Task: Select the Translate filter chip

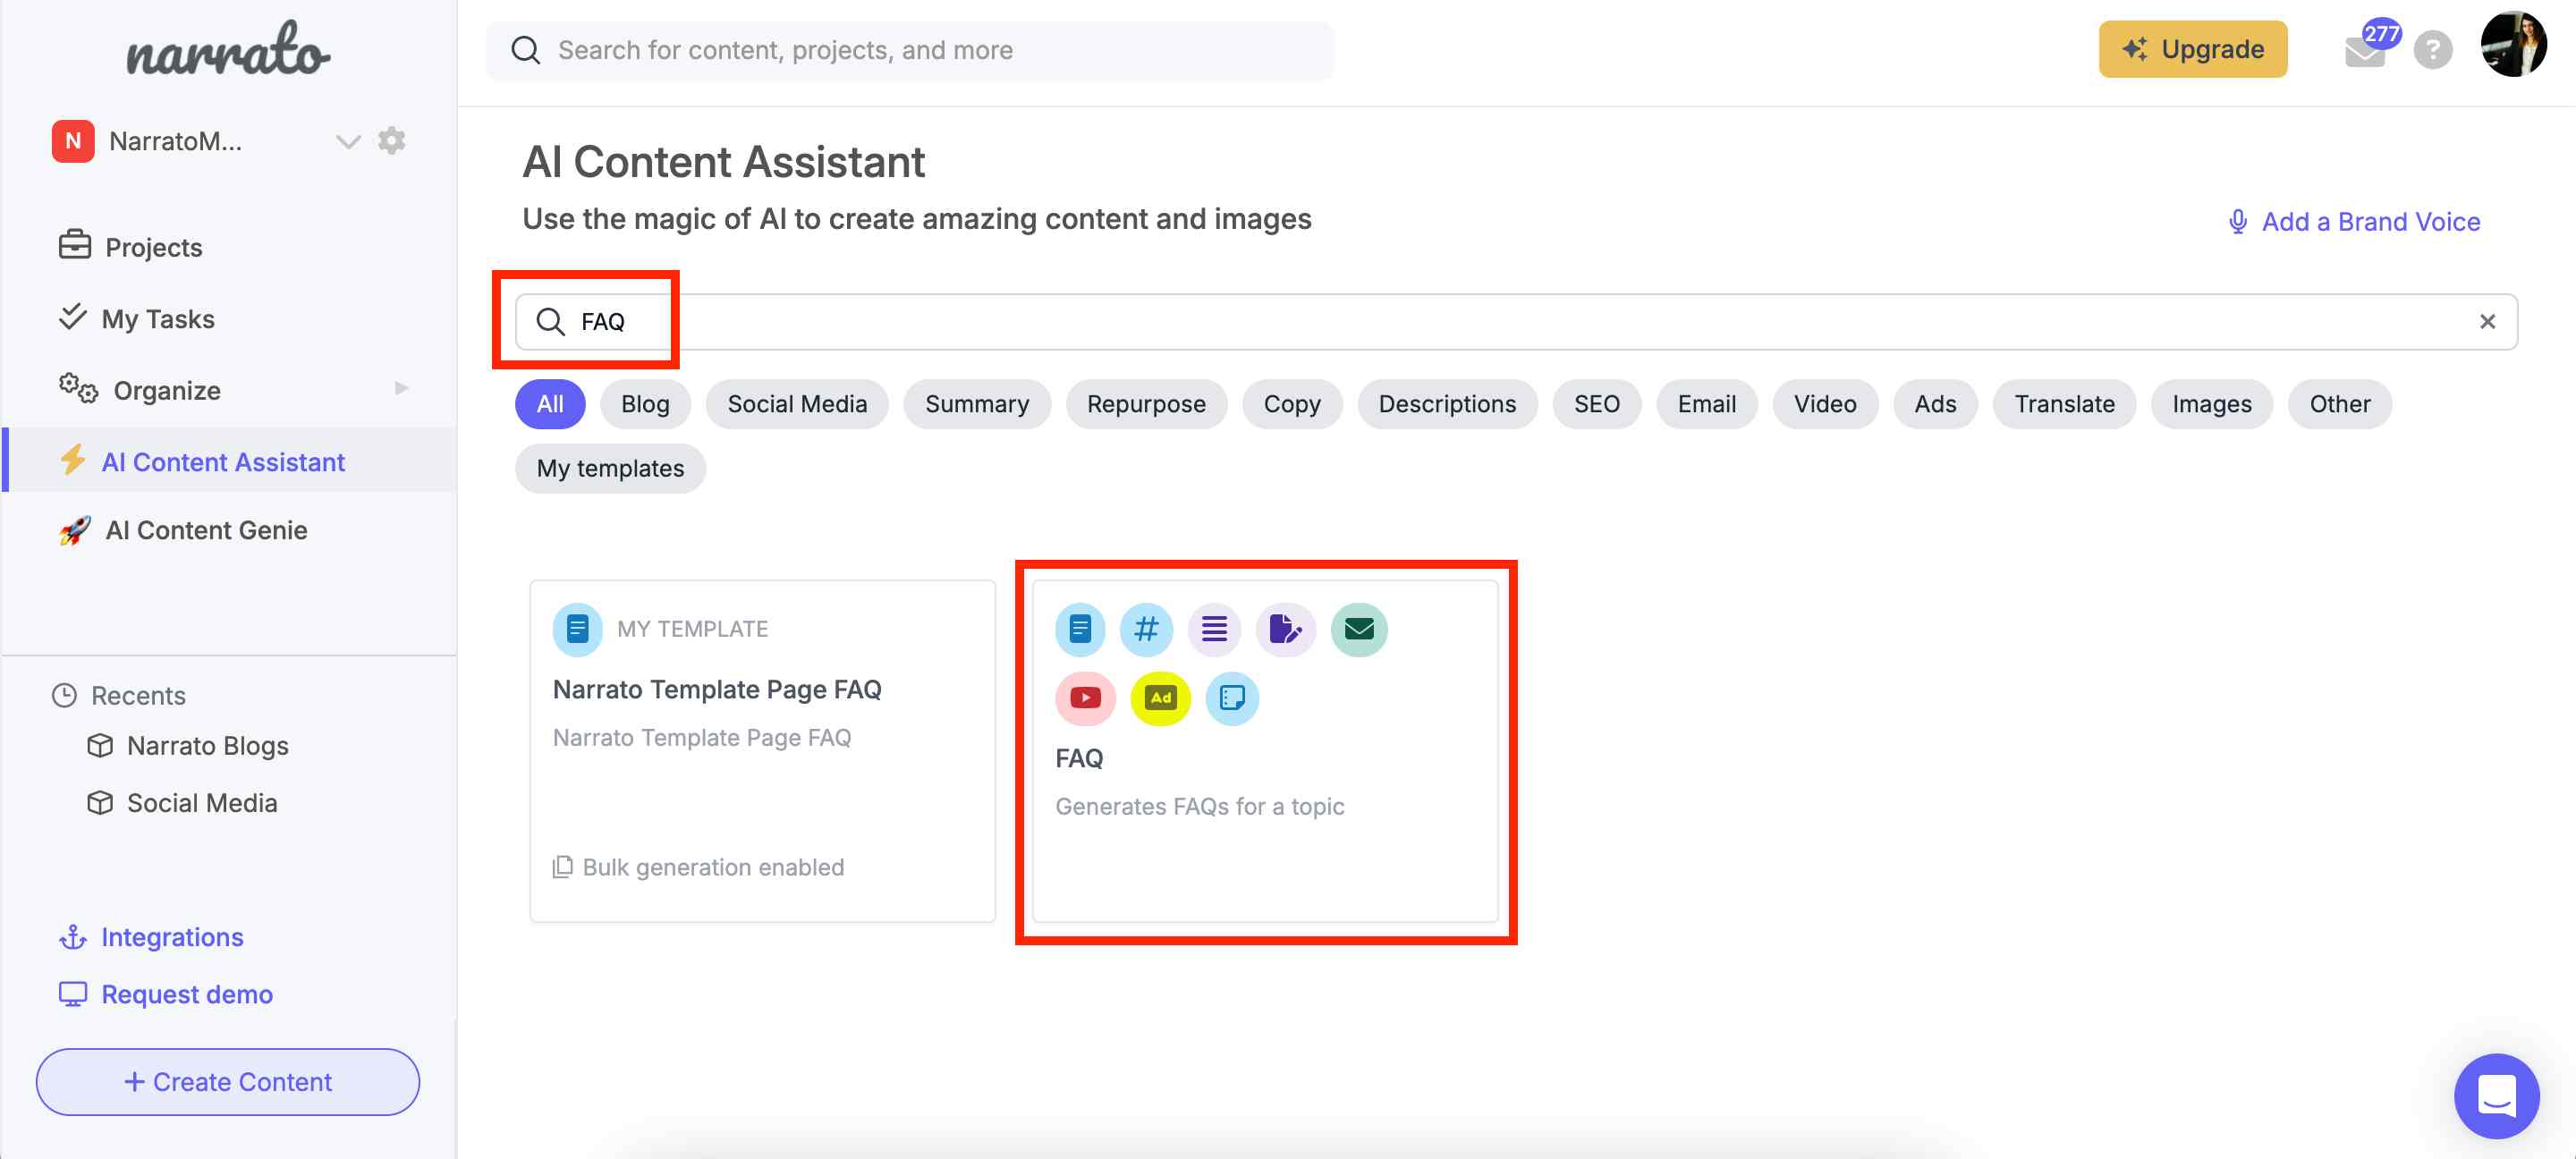Action: pos(2064,404)
